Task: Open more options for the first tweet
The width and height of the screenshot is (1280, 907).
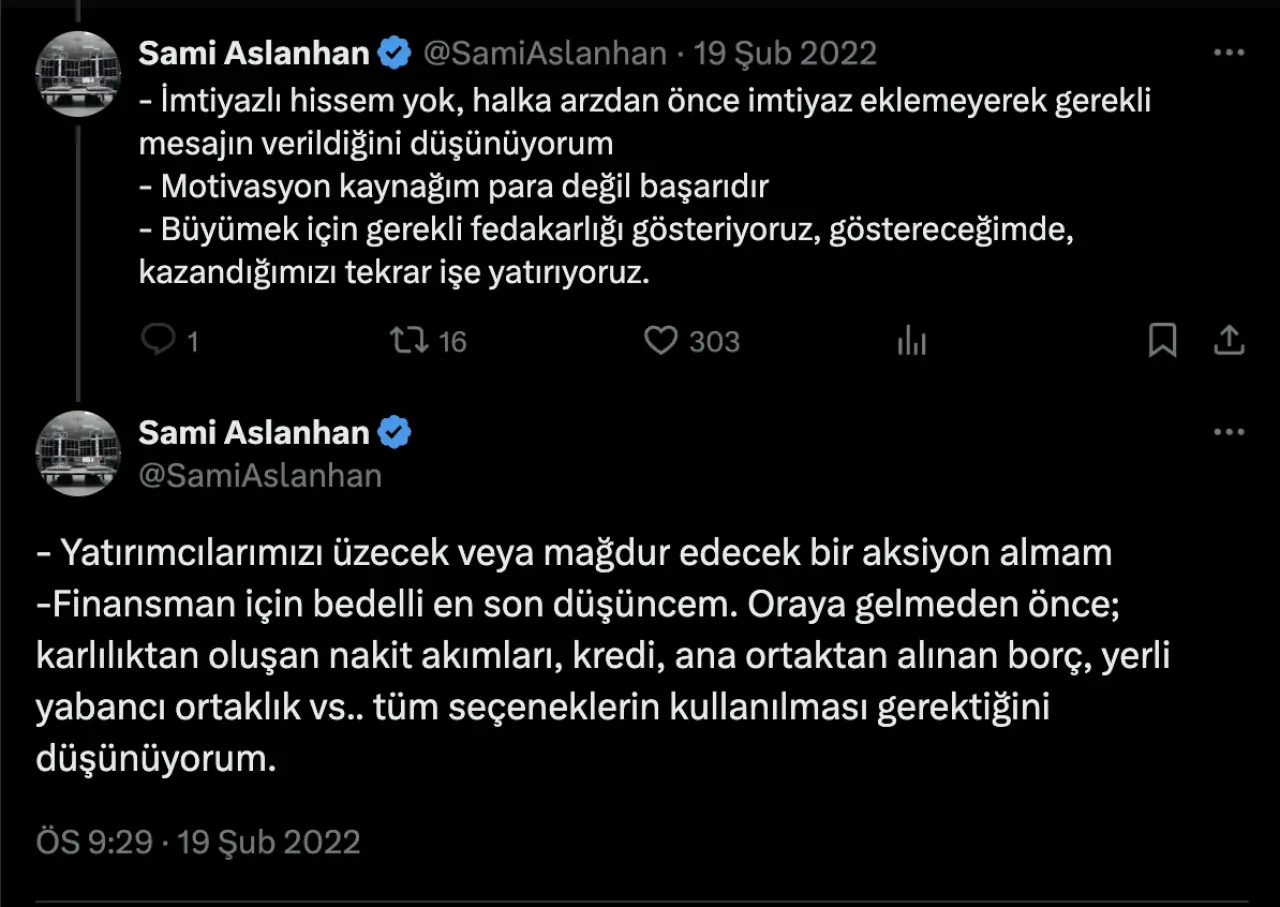Action: (x=1228, y=53)
